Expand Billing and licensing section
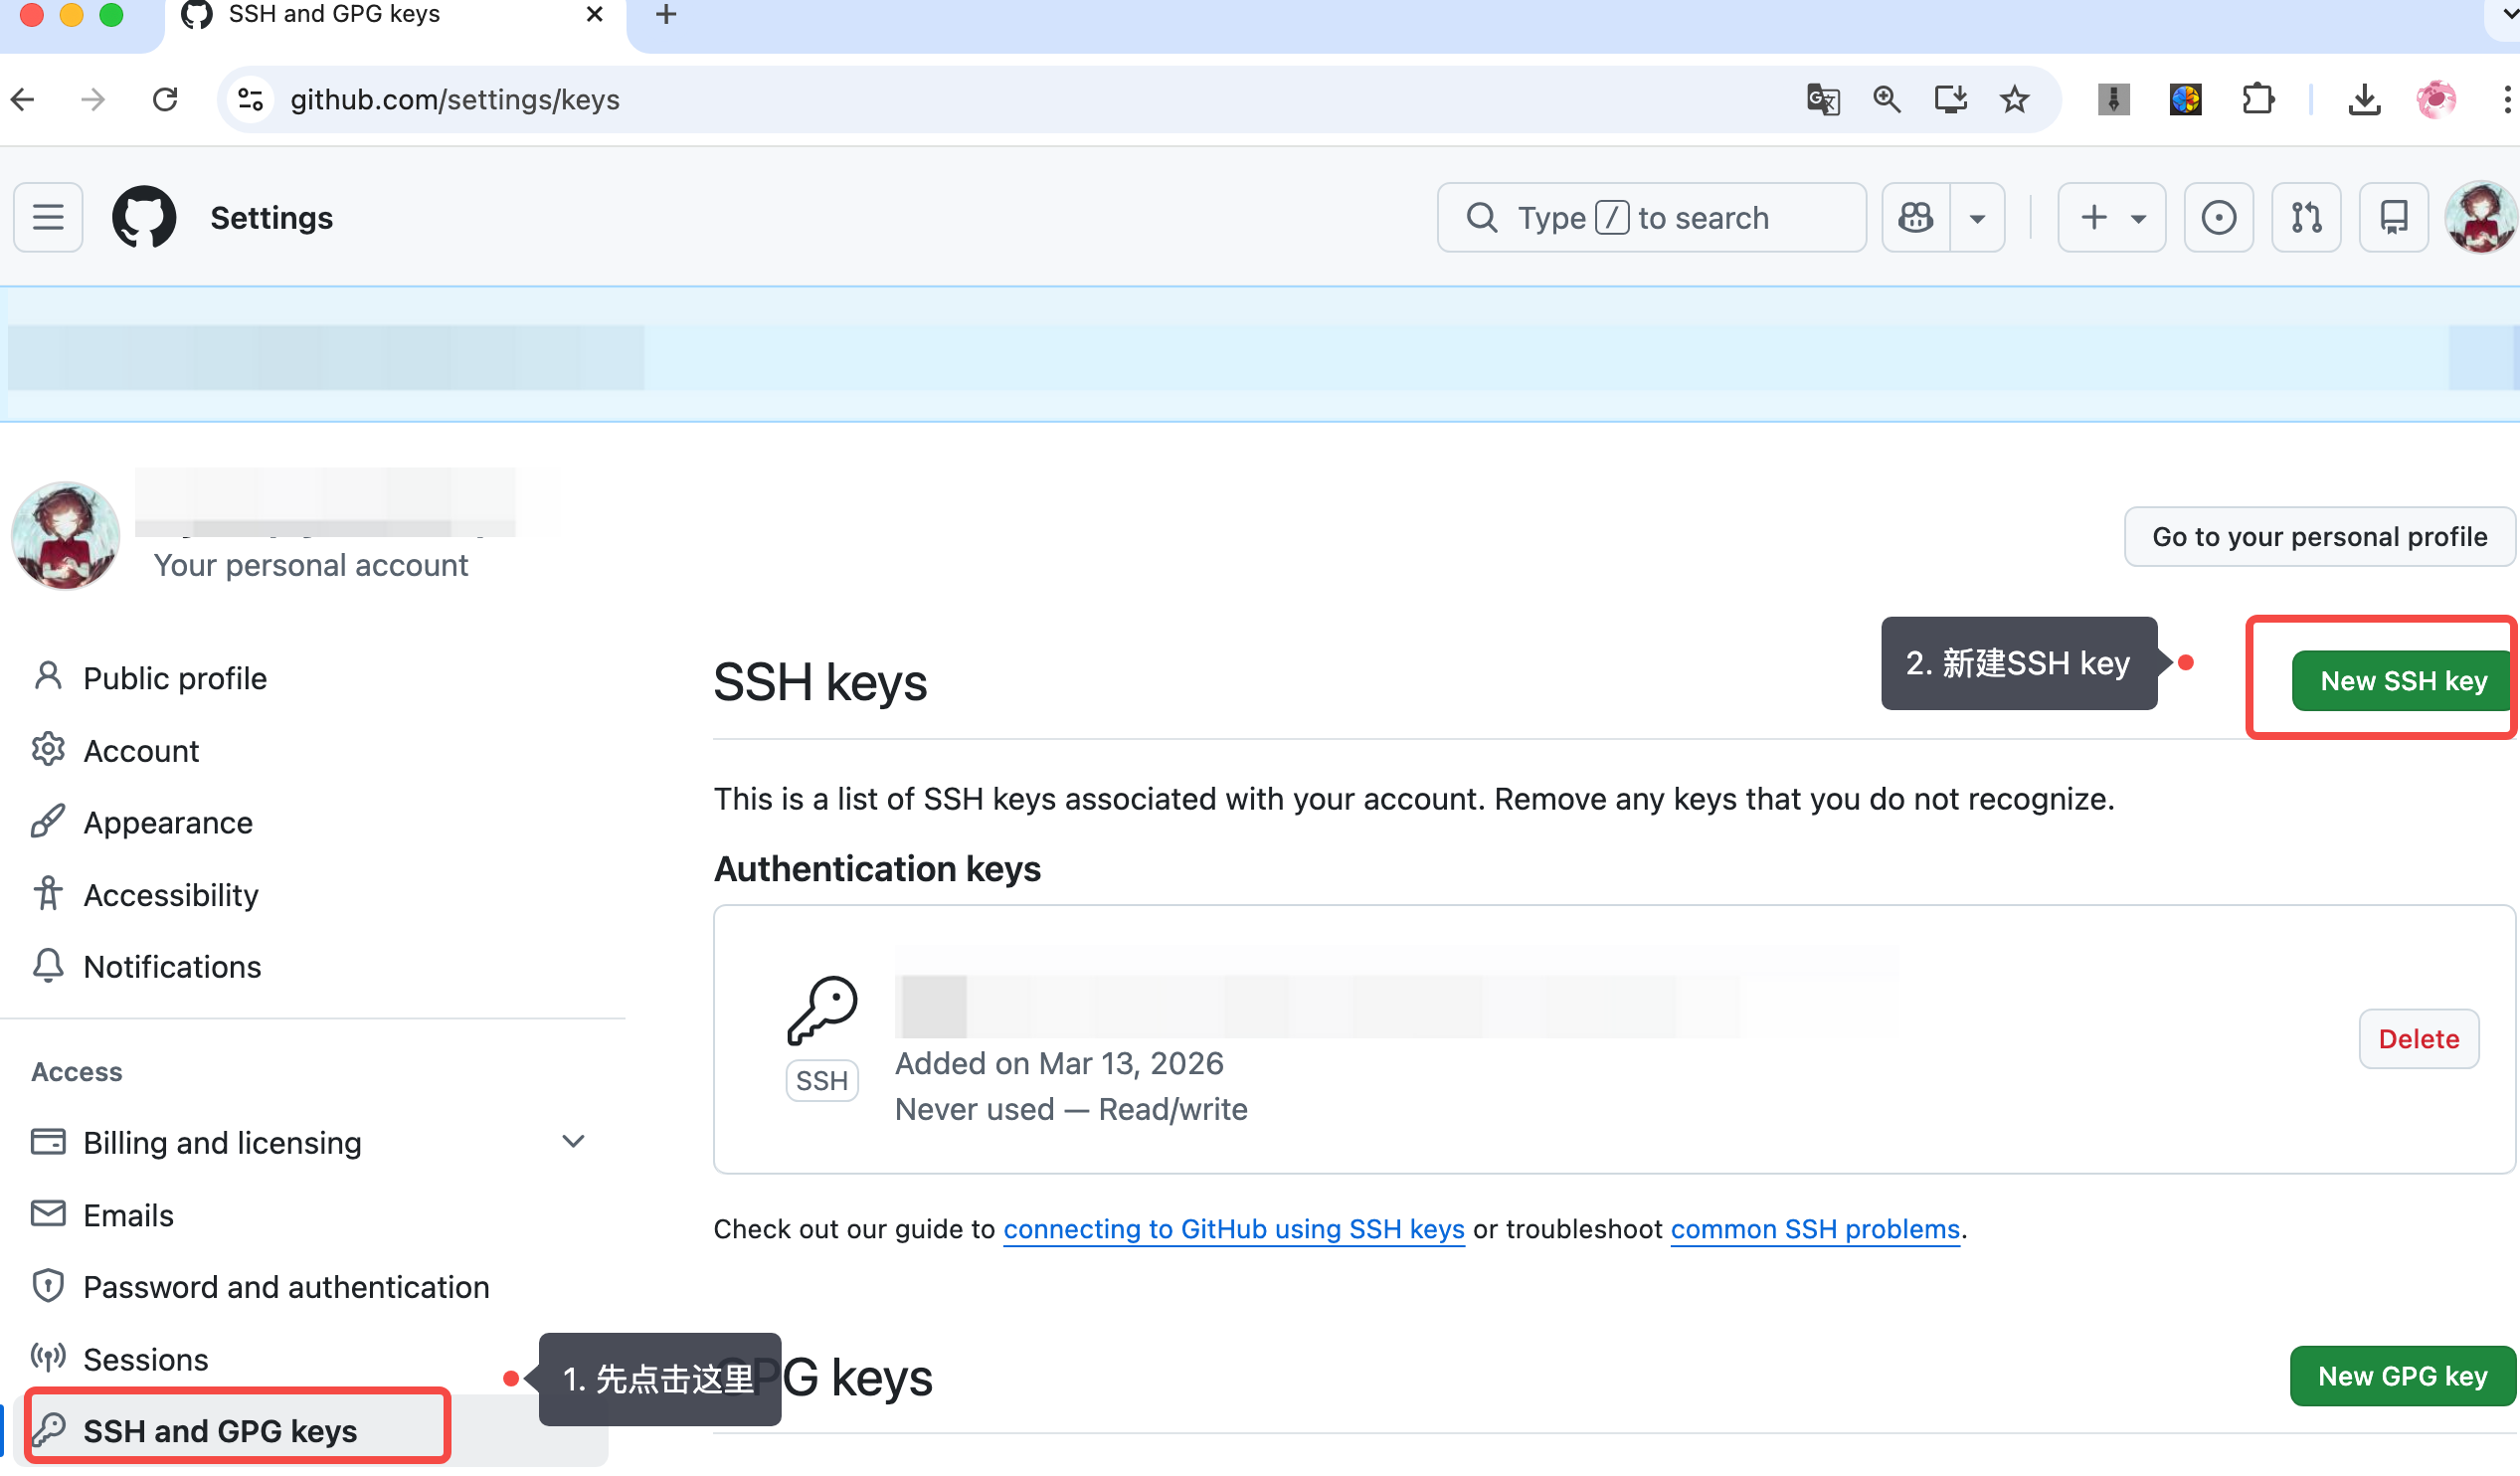Screen dimensions: 2520x1476 pos(572,1142)
